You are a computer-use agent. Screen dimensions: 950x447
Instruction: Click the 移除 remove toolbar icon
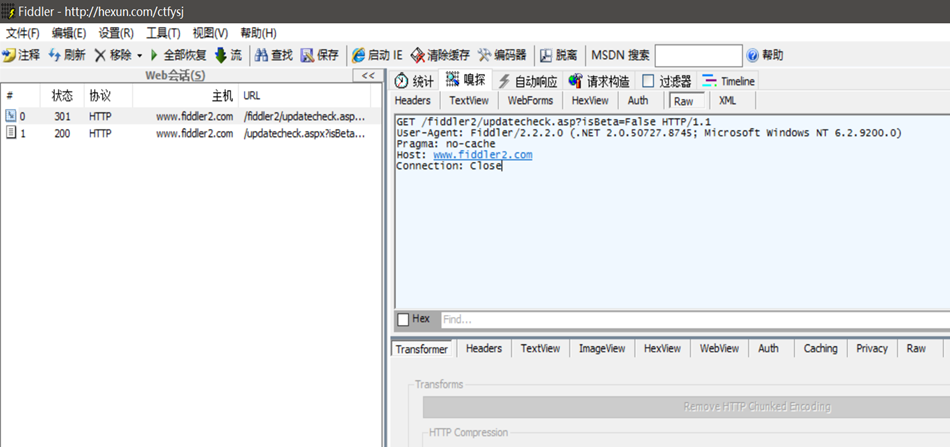pyautogui.click(x=100, y=56)
